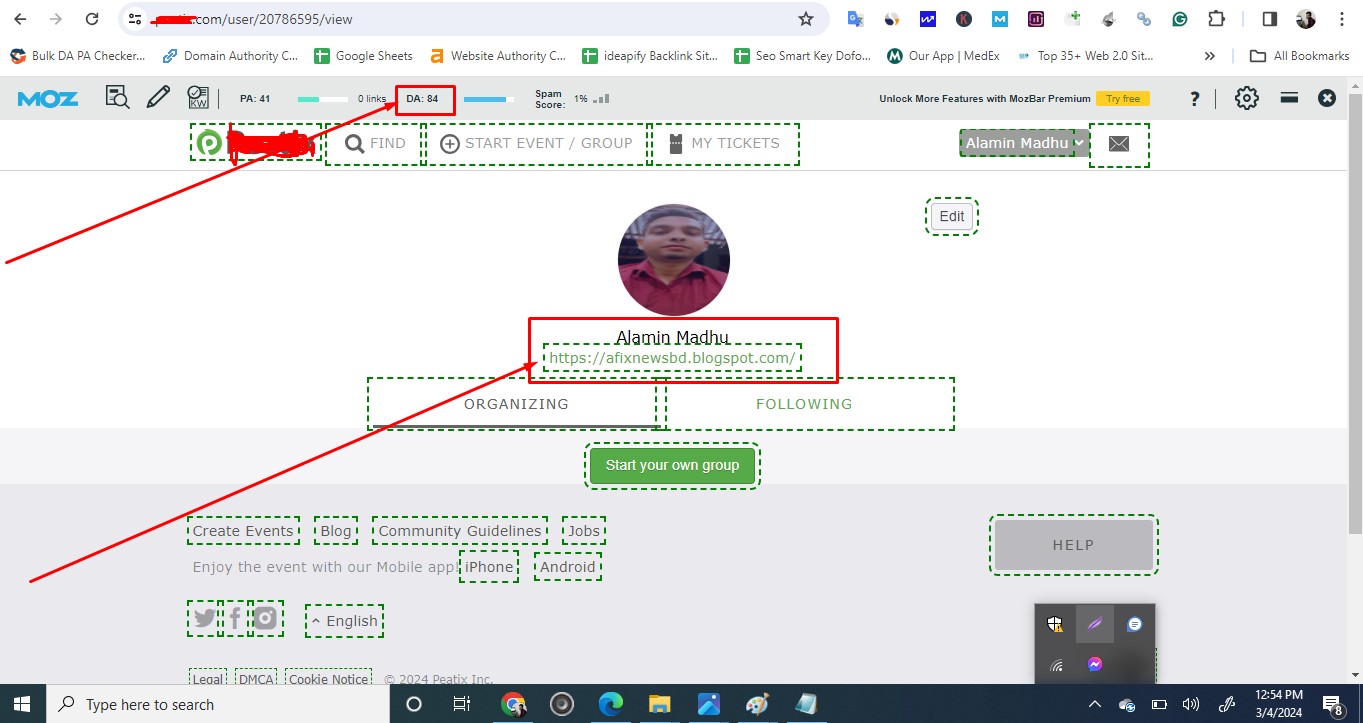Click the Edit profile button

coord(952,216)
